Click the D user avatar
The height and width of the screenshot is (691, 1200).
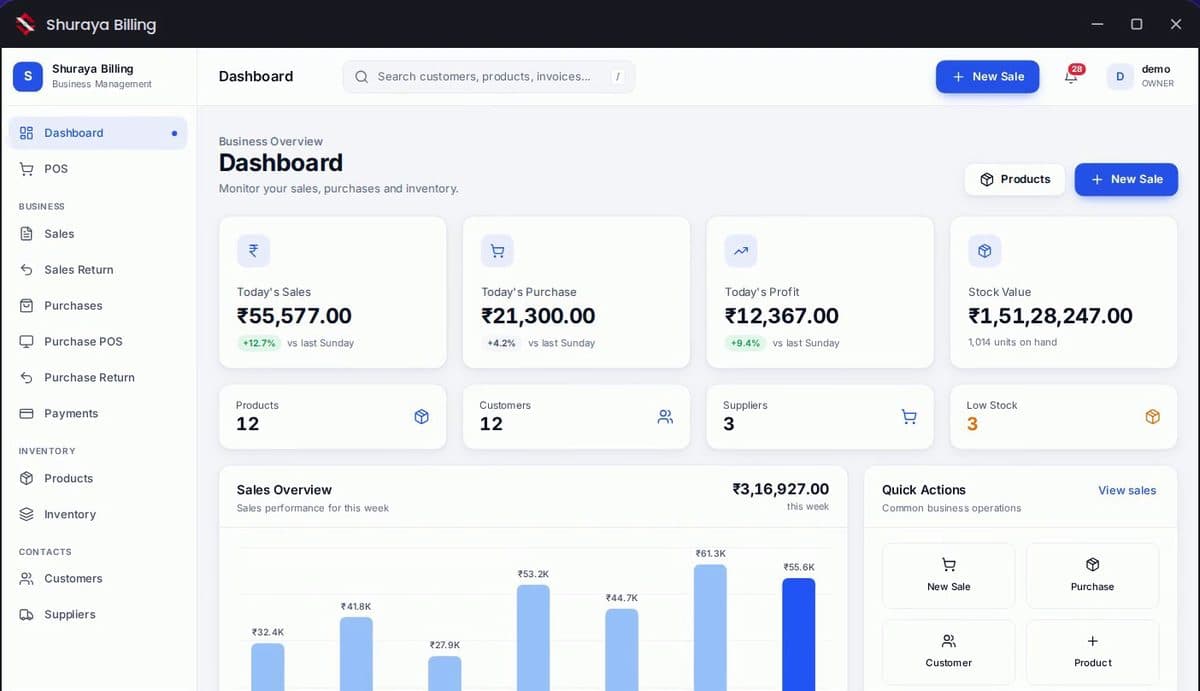pyautogui.click(x=1120, y=77)
